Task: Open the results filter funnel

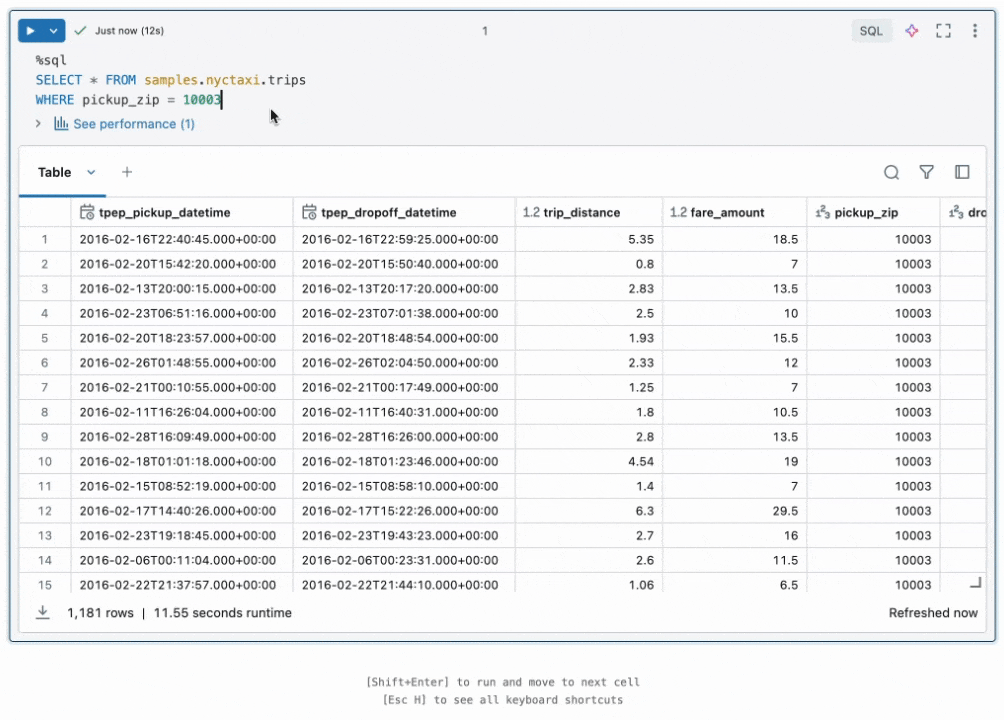Action: point(927,172)
